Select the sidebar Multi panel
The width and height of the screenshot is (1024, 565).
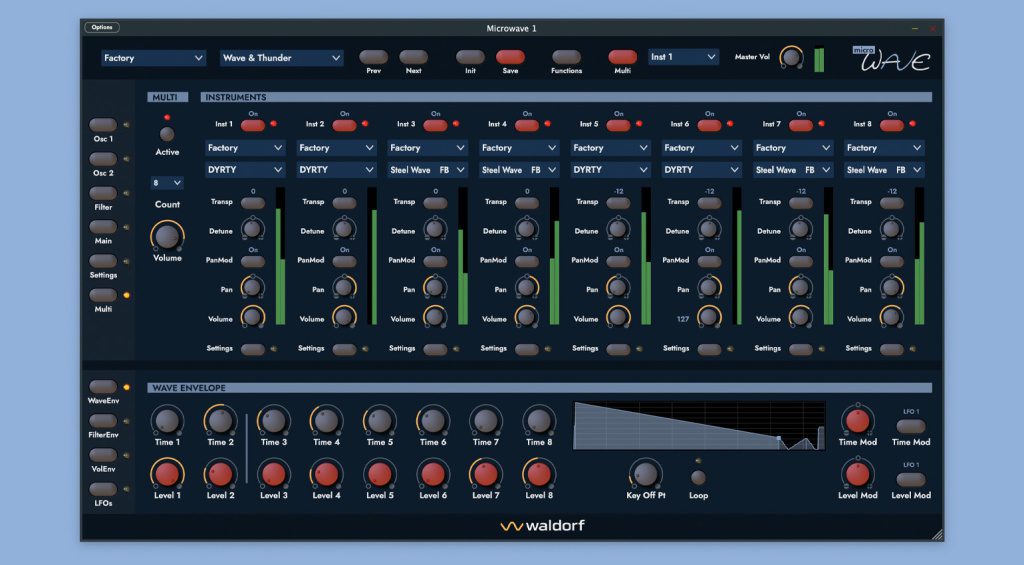(103, 295)
